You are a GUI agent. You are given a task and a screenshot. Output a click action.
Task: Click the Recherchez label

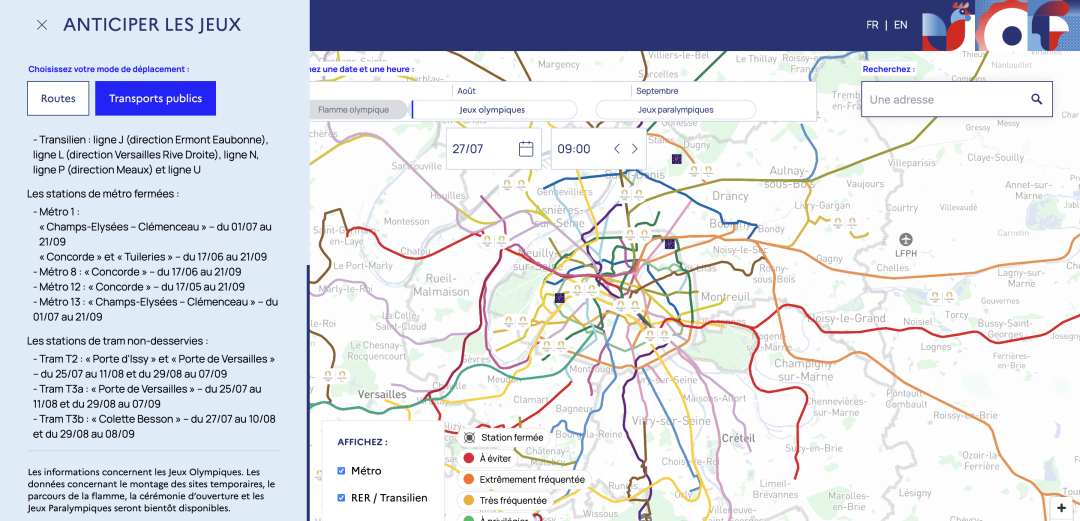(x=889, y=69)
